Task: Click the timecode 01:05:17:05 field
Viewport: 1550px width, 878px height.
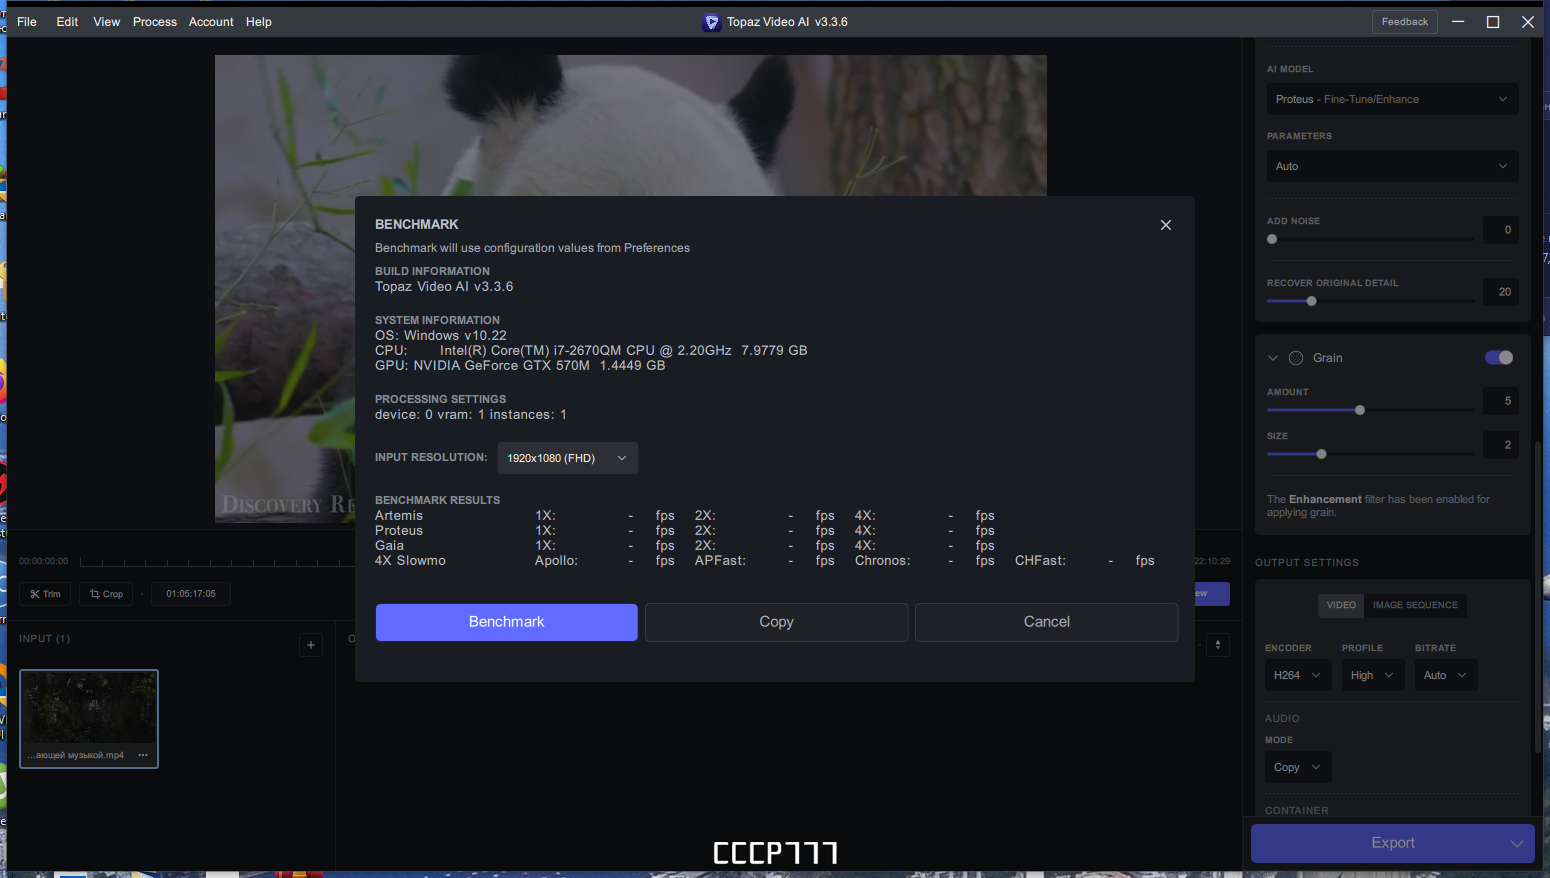Action: click(191, 594)
